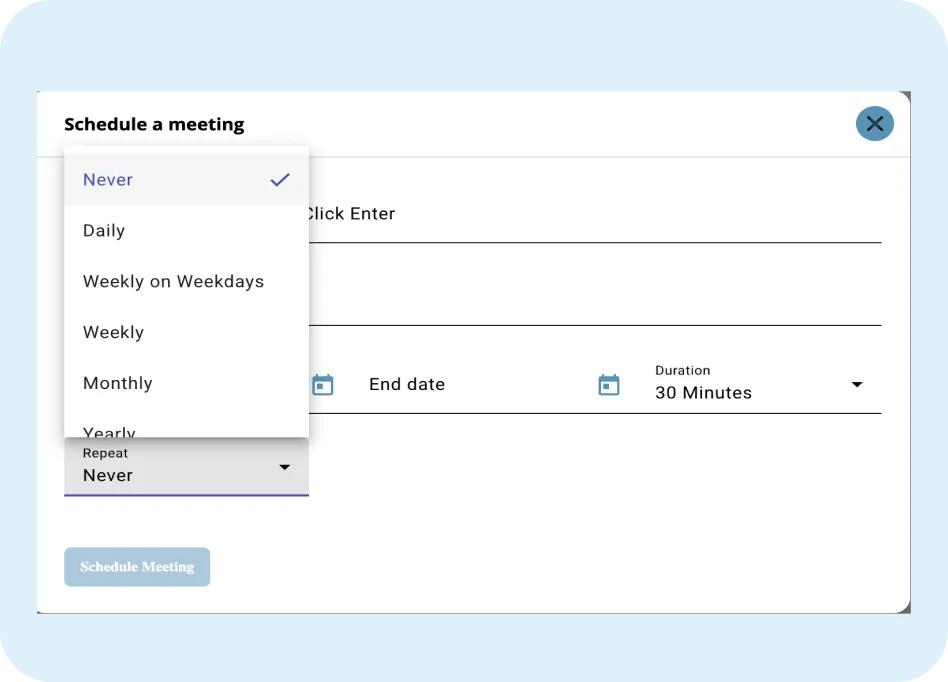This screenshot has height=682, width=948.
Task: Open the calendar icon next to Duration
Action: click(x=609, y=384)
